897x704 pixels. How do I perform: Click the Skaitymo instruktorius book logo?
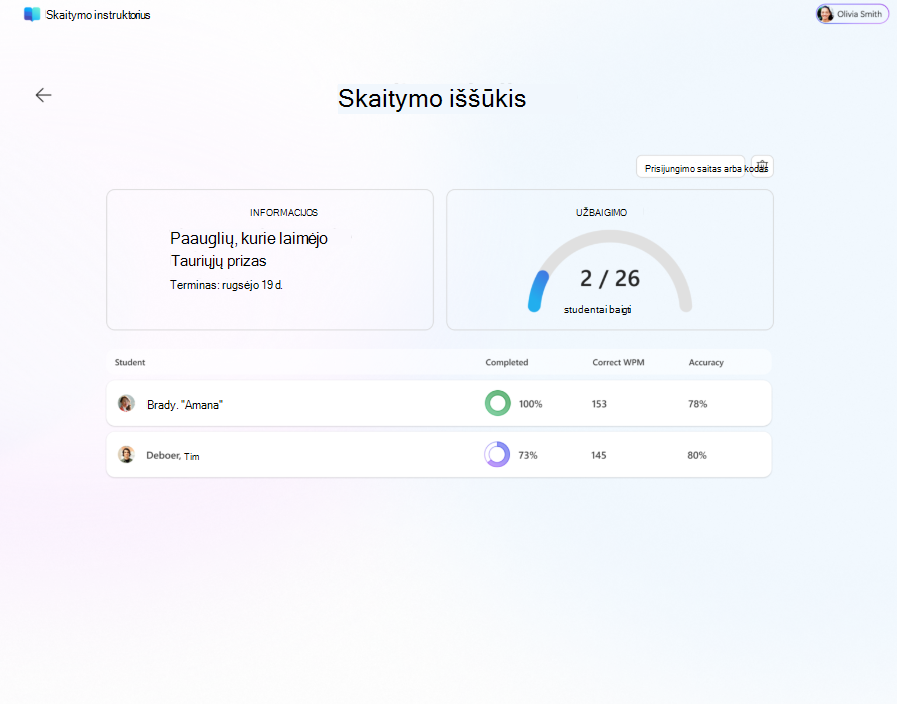(x=32, y=14)
